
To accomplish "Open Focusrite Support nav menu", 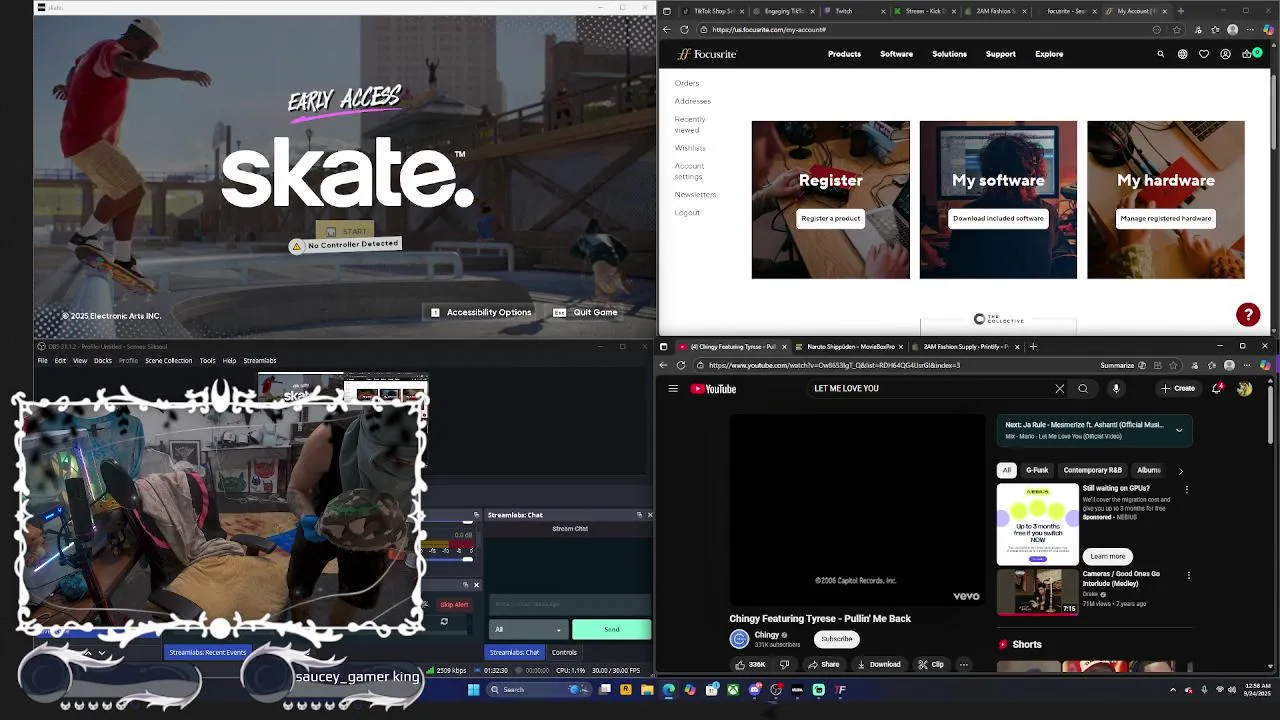I will [x=1000, y=54].
